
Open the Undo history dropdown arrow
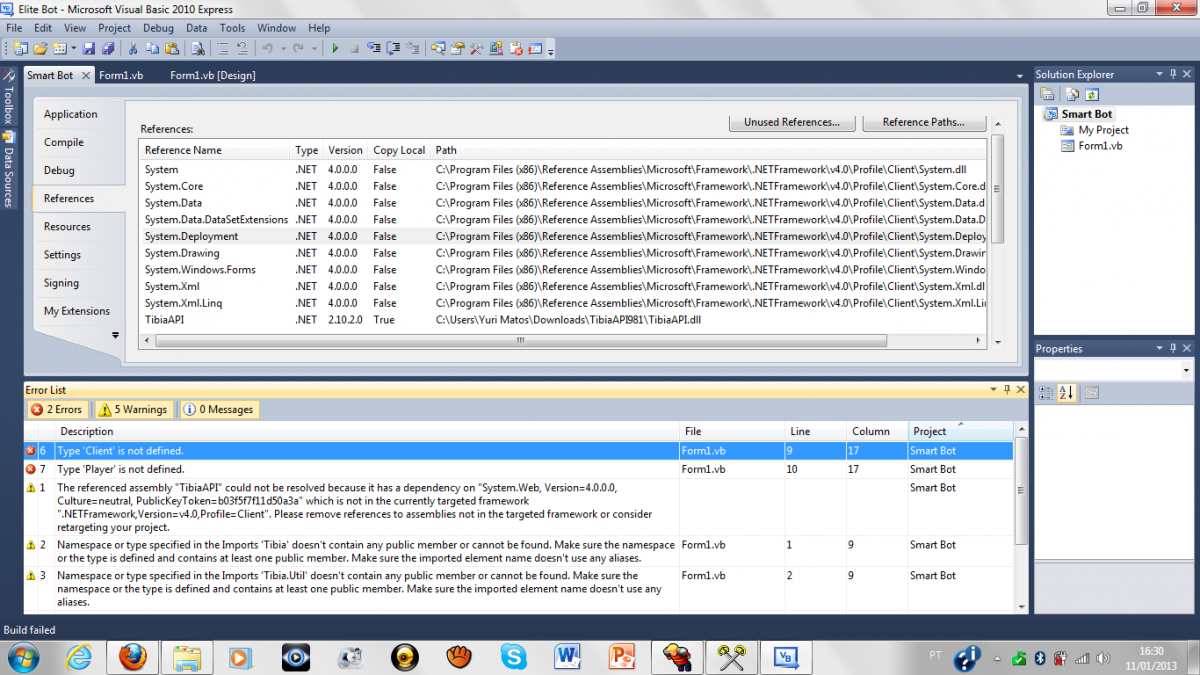(x=283, y=48)
